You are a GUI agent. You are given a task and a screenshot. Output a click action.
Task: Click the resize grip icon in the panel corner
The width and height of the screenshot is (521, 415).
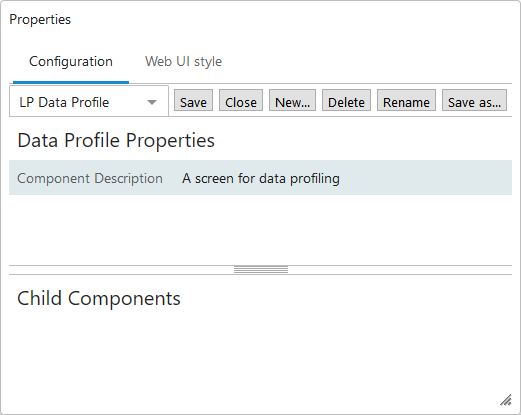pyautogui.click(x=506, y=400)
